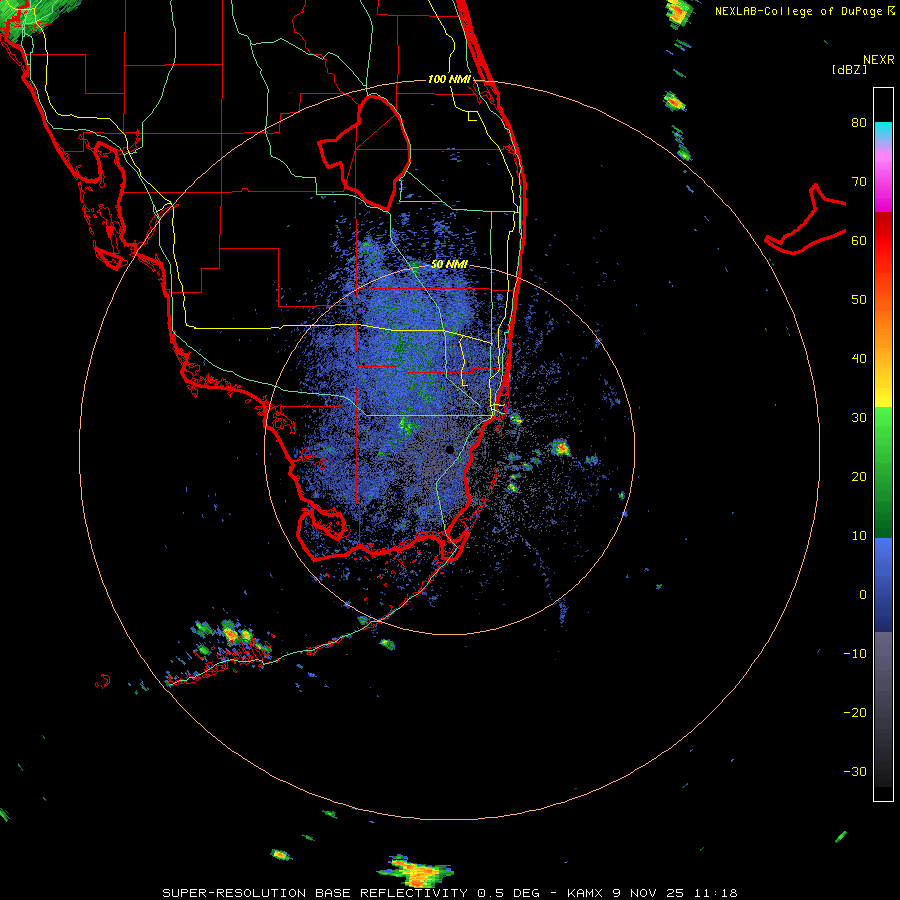Click the 50 value on the dBZ scale
900x900 pixels.
pyautogui.click(x=859, y=300)
